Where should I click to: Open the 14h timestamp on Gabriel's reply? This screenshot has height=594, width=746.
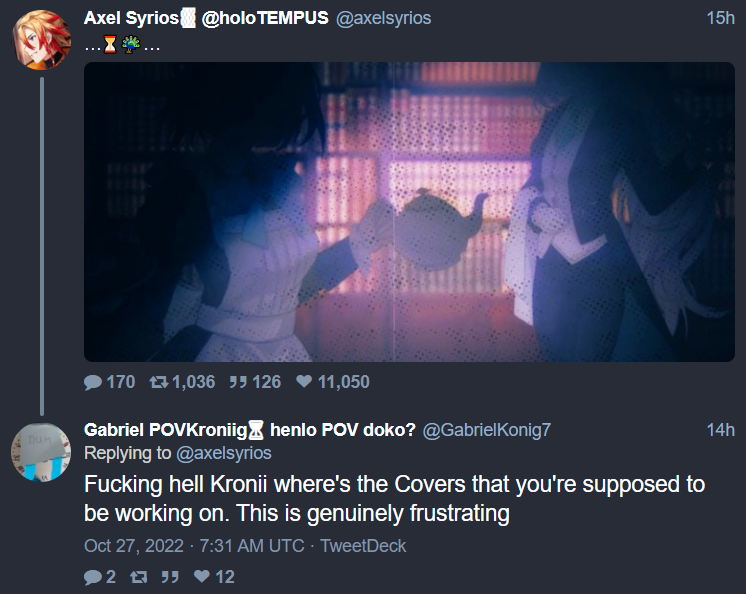[x=720, y=430]
